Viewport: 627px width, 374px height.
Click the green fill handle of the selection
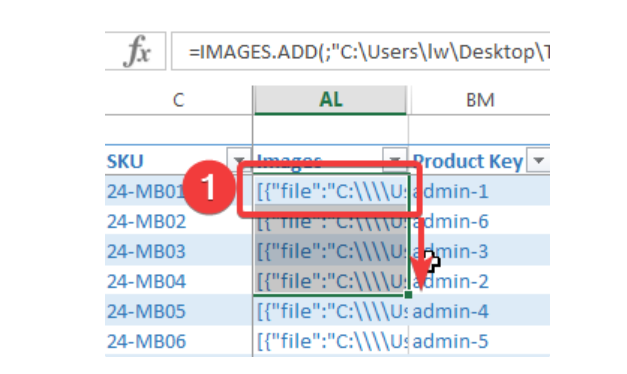408,295
